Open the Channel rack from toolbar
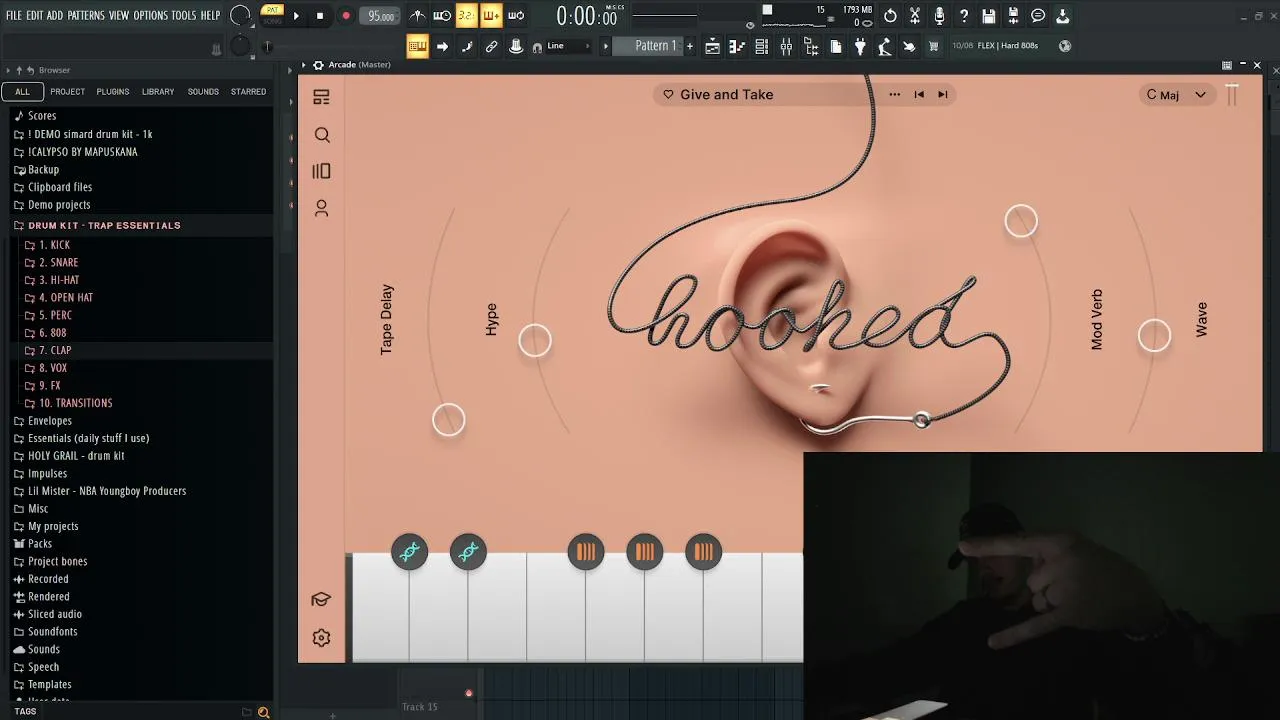Screen dimensions: 1280x720 tap(761, 46)
